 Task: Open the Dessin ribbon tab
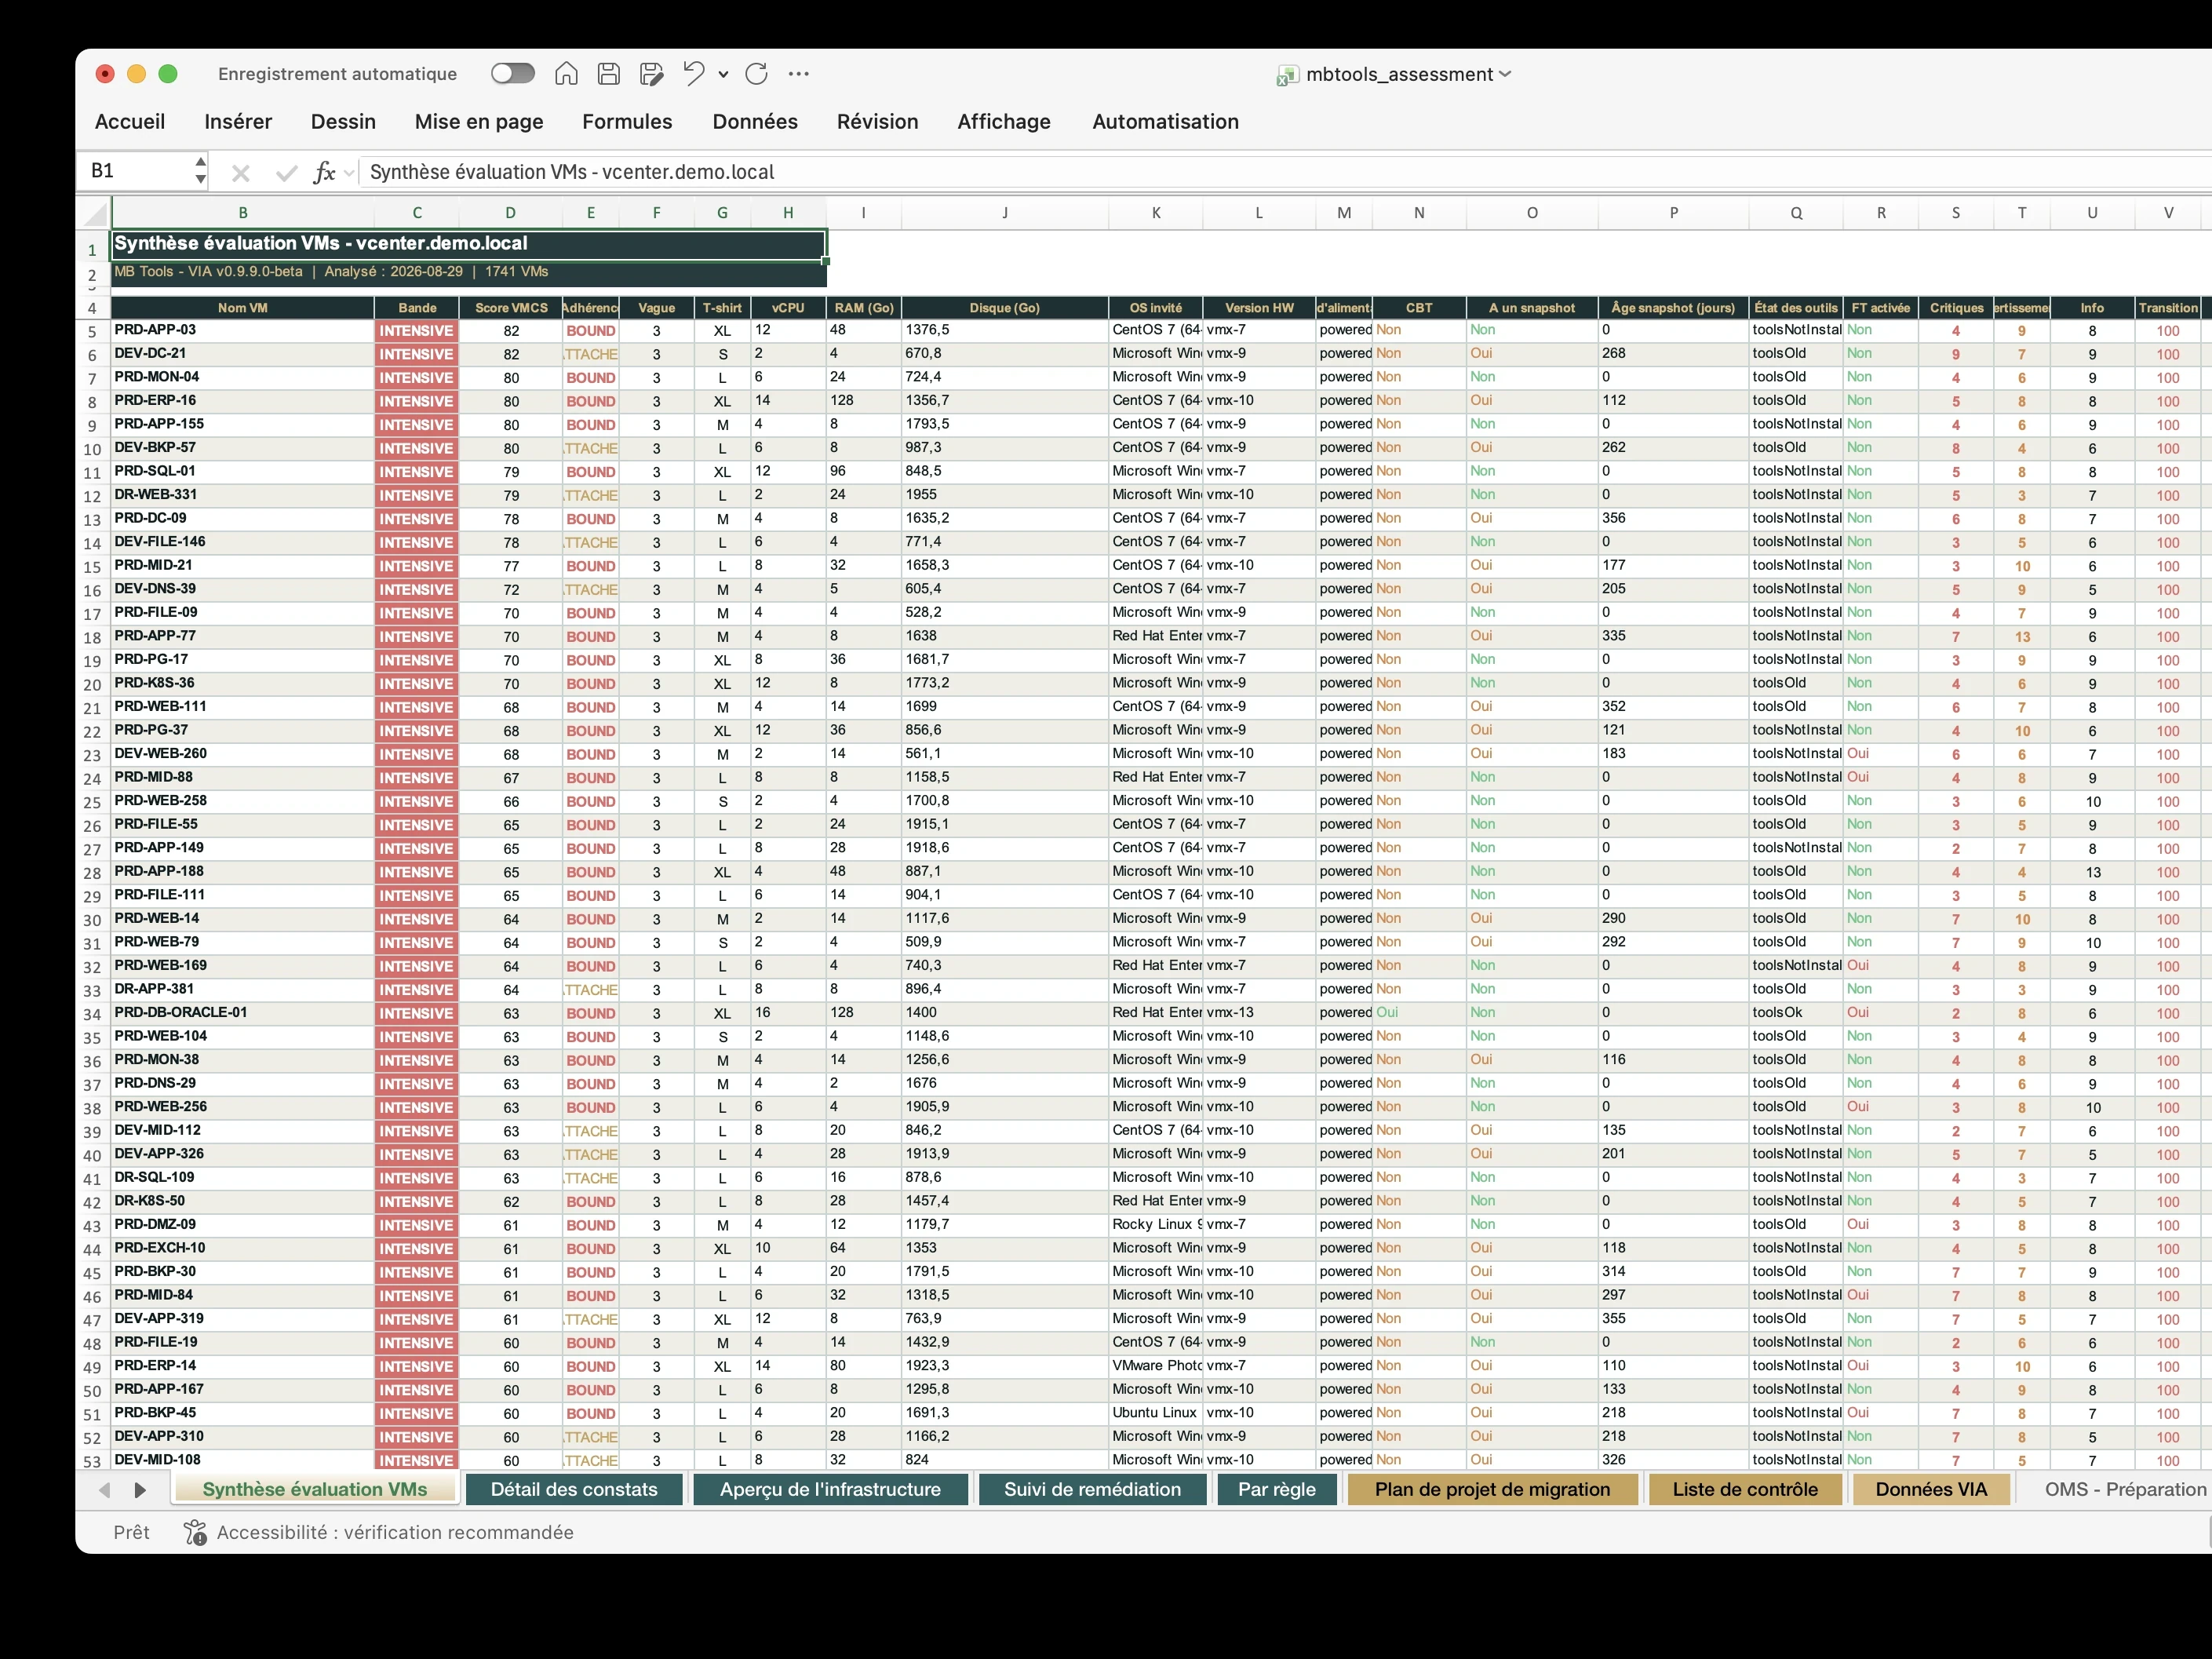(343, 121)
